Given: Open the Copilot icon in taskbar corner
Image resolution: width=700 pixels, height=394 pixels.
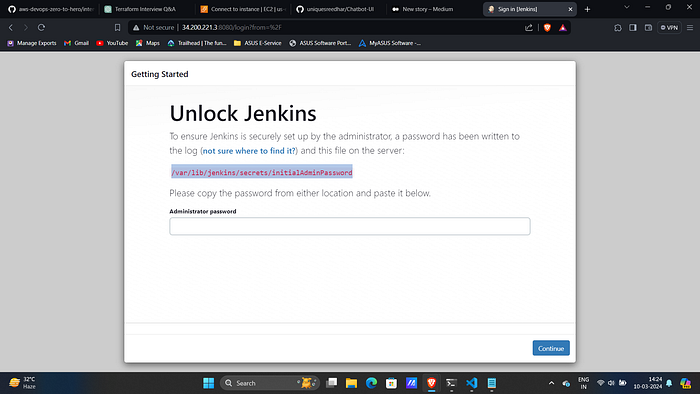Looking at the screenshot, I should click(x=685, y=383).
